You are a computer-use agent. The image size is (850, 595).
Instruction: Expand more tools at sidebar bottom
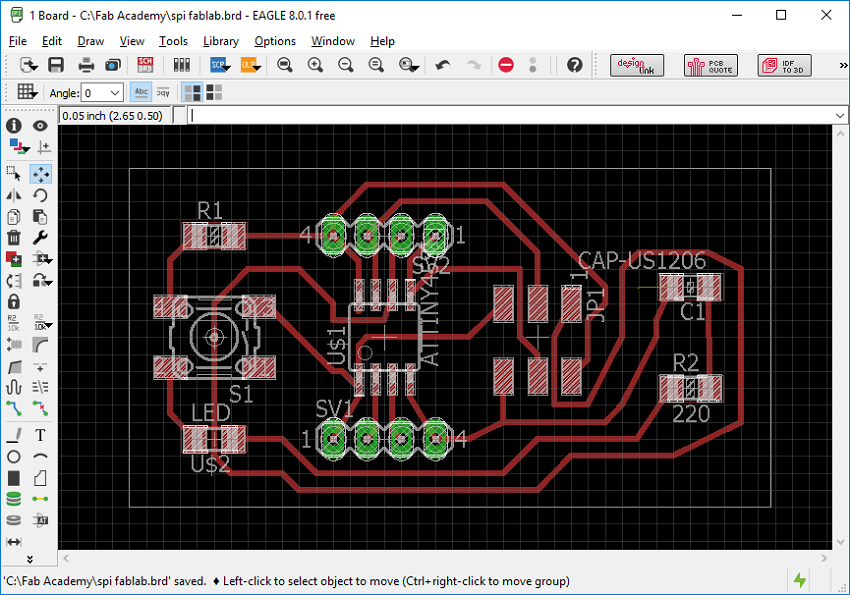(29, 559)
